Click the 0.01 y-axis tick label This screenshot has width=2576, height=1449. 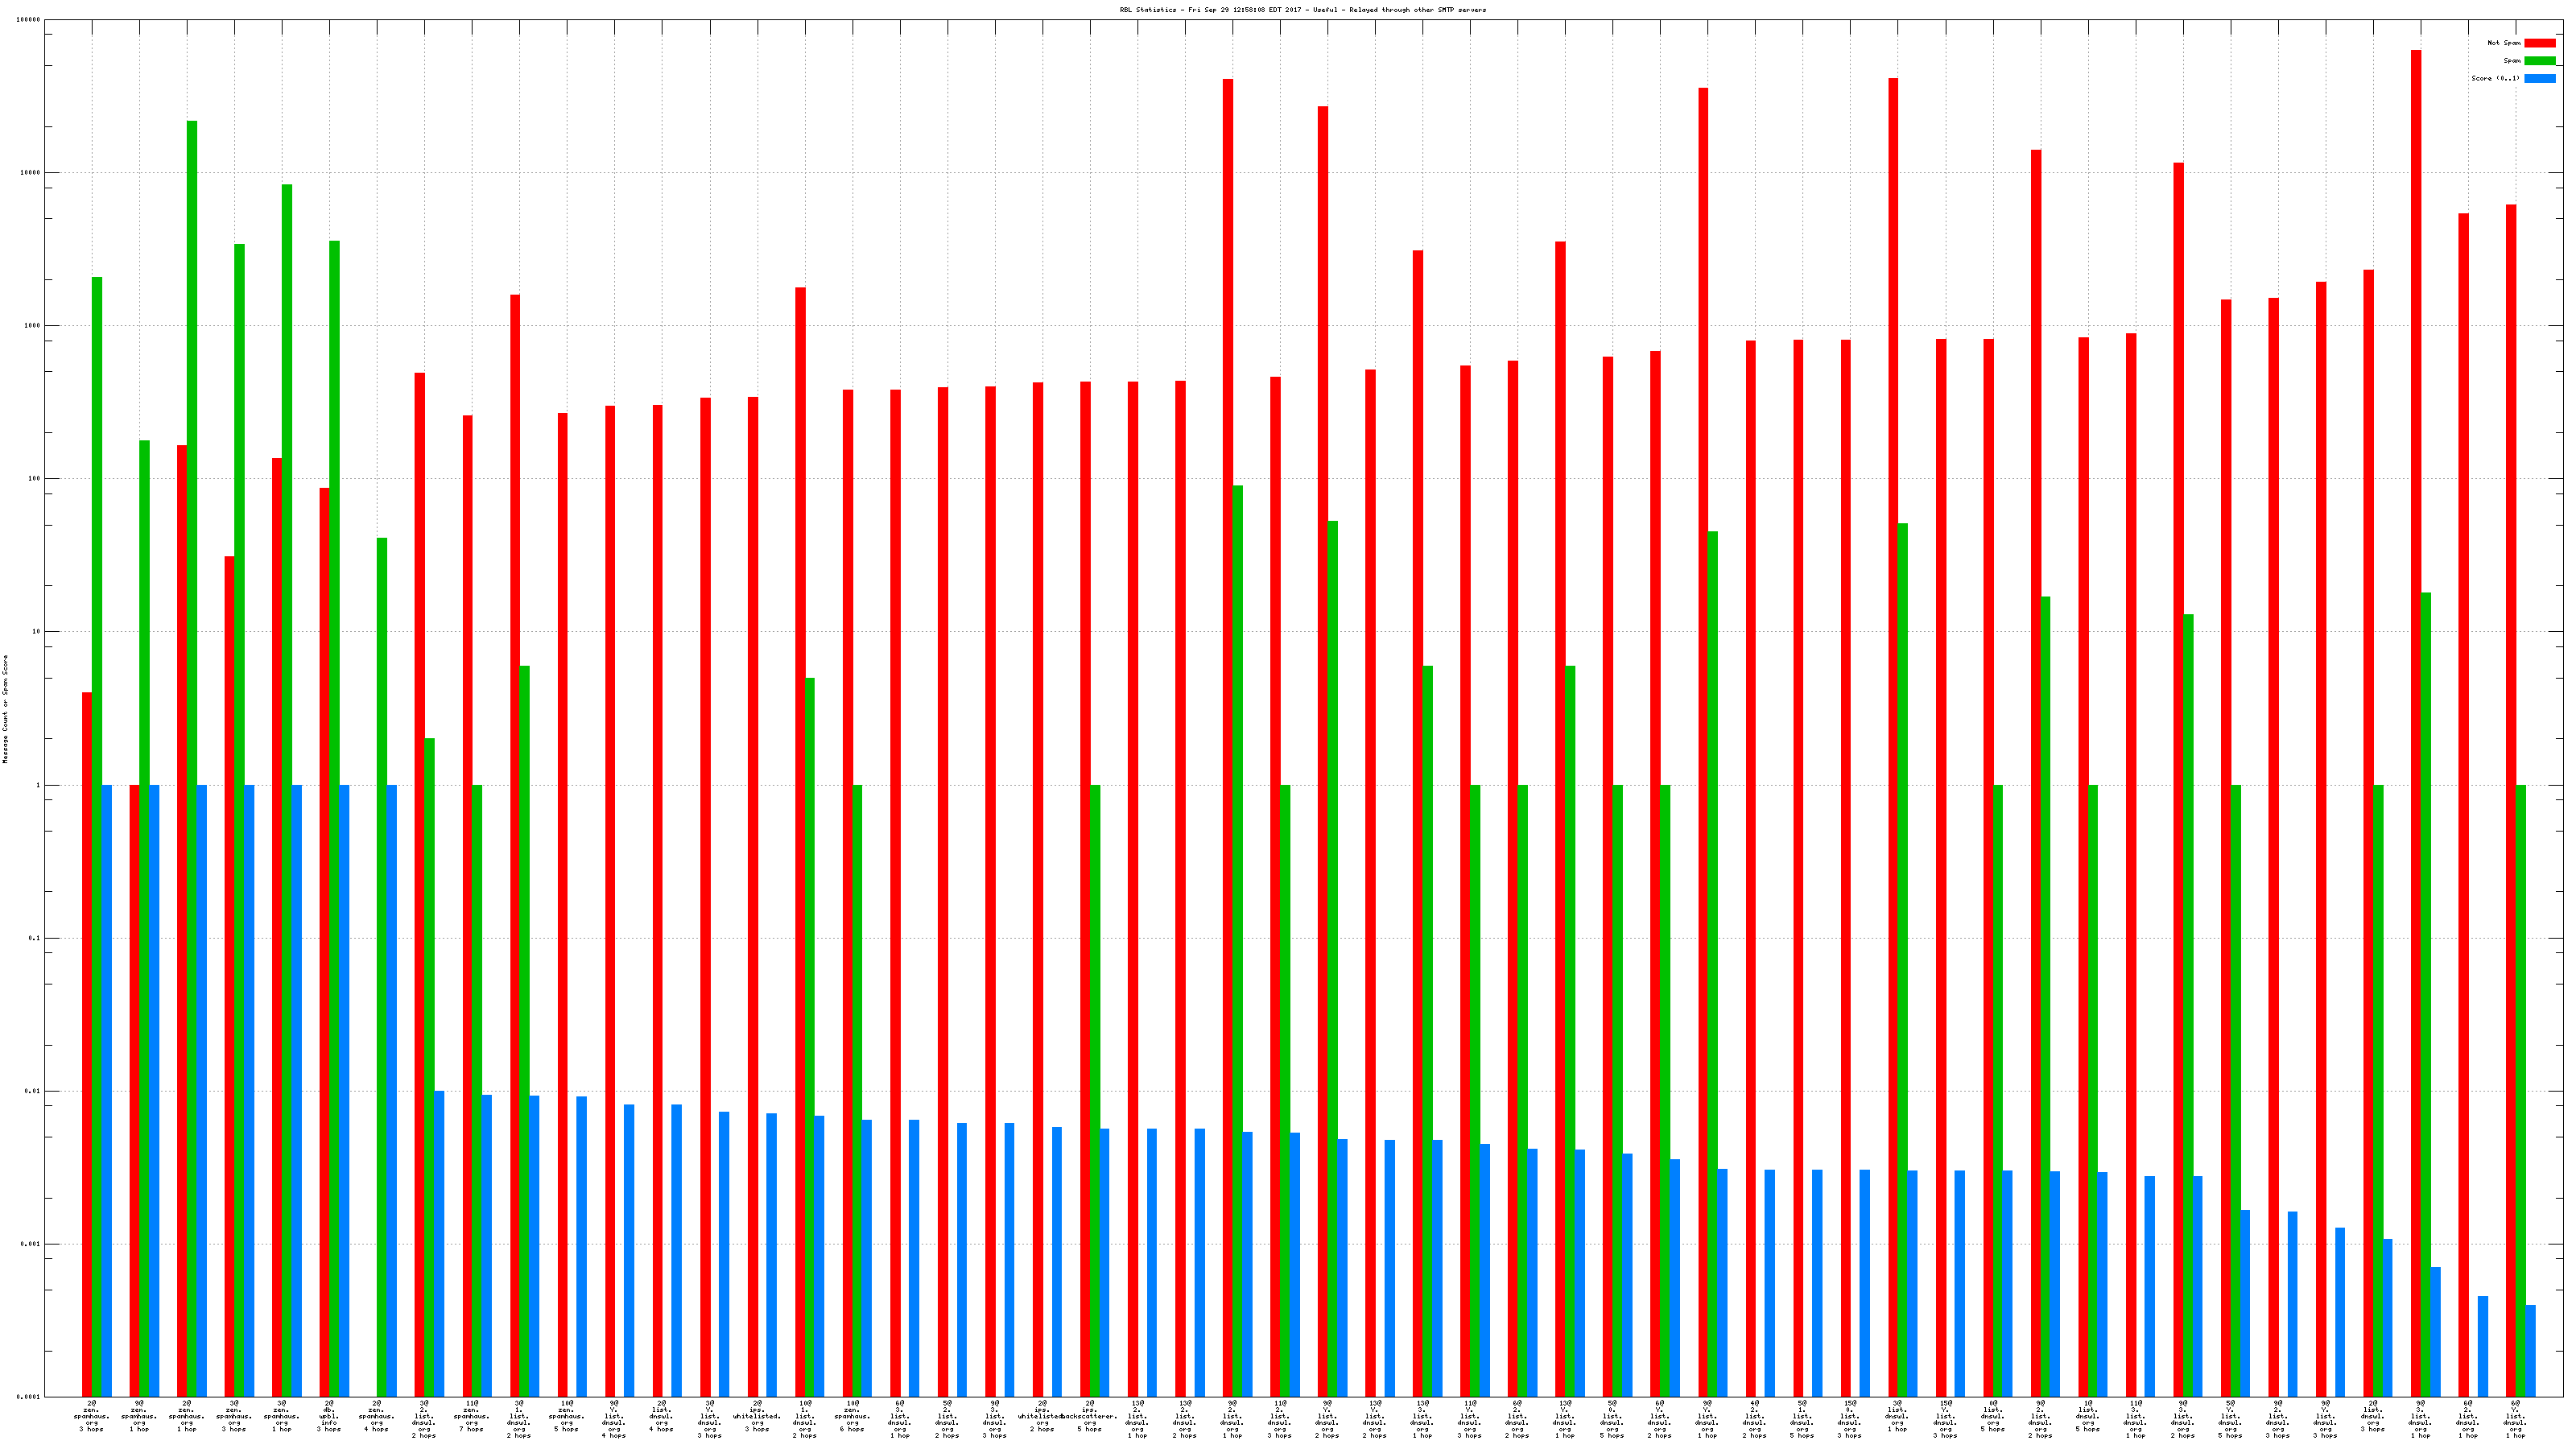point(32,1091)
